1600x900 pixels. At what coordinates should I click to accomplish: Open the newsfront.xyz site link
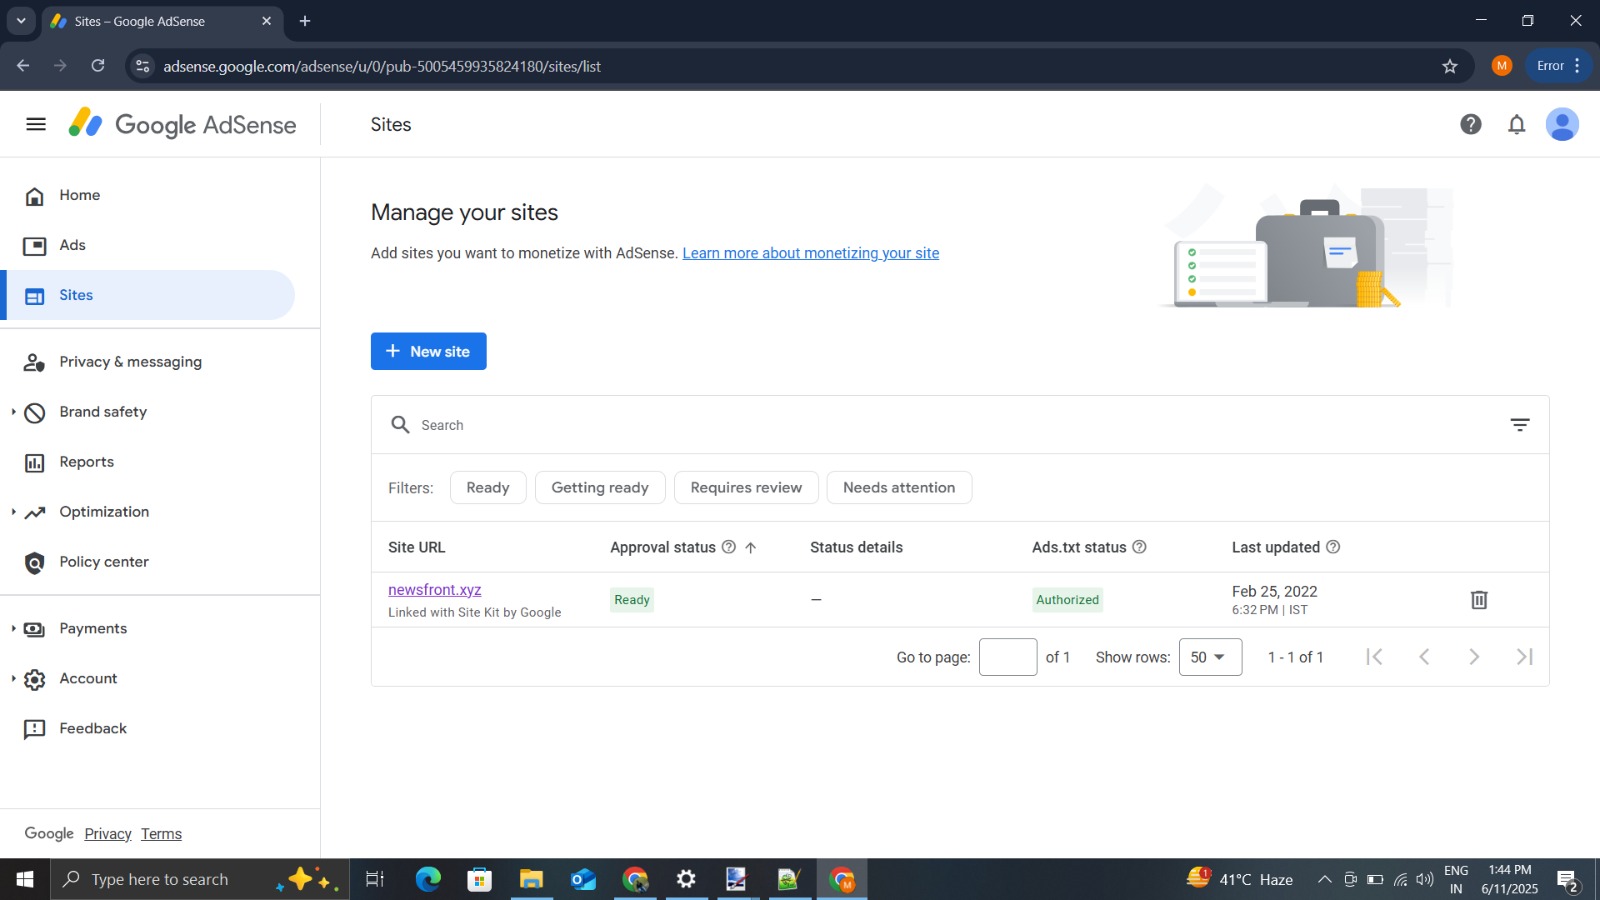pyautogui.click(x=434, y=590)
